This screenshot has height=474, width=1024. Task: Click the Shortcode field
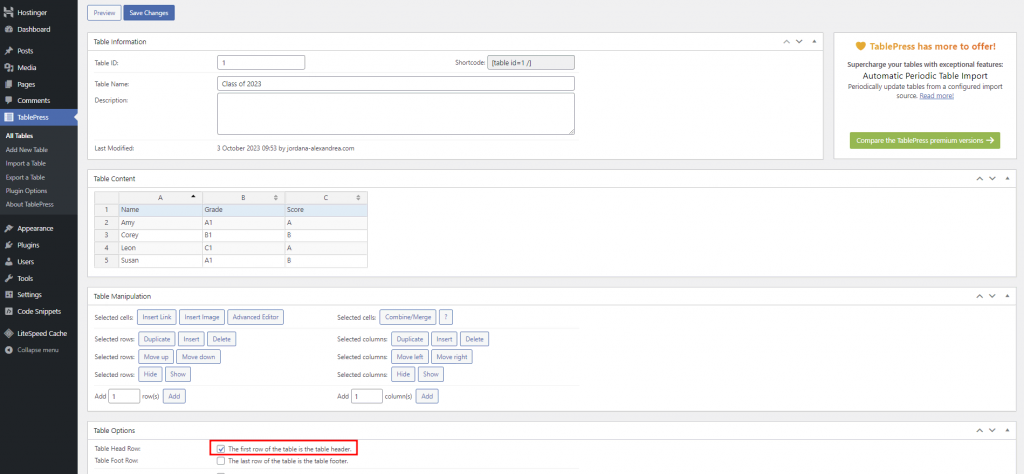(x=531, y=63)
